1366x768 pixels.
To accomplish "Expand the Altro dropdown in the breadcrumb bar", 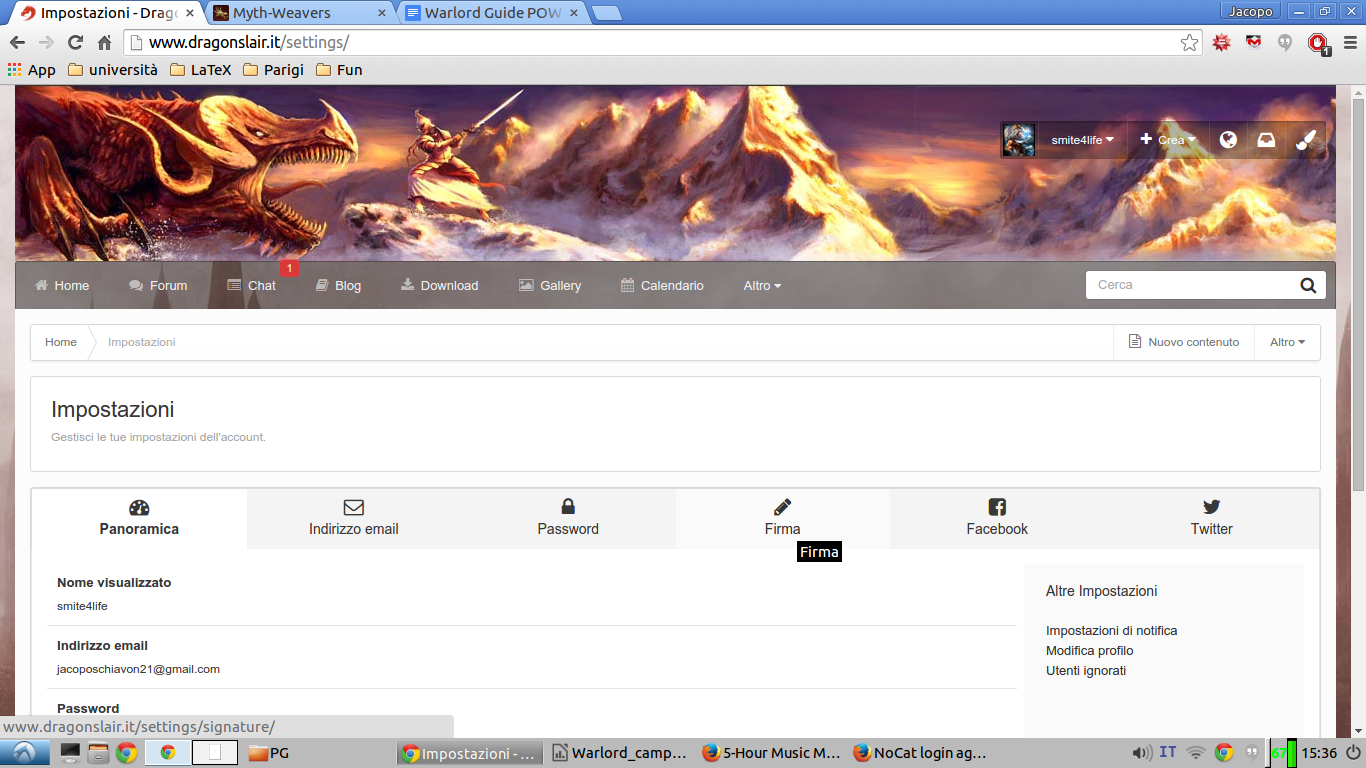I will (1287, 342).
